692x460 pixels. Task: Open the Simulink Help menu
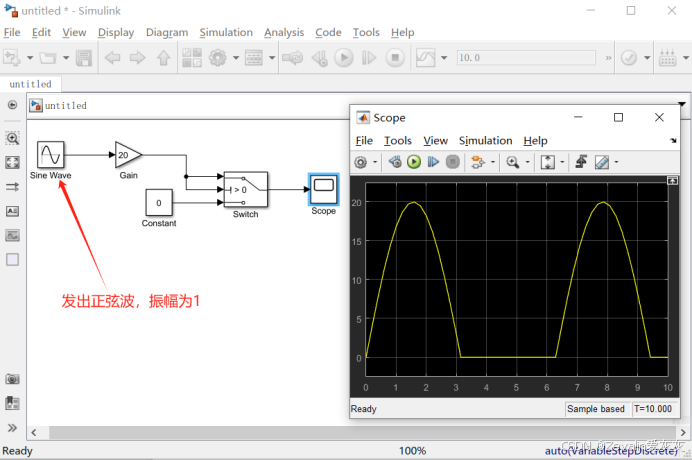pyautogui.click(x=402, y=32)
